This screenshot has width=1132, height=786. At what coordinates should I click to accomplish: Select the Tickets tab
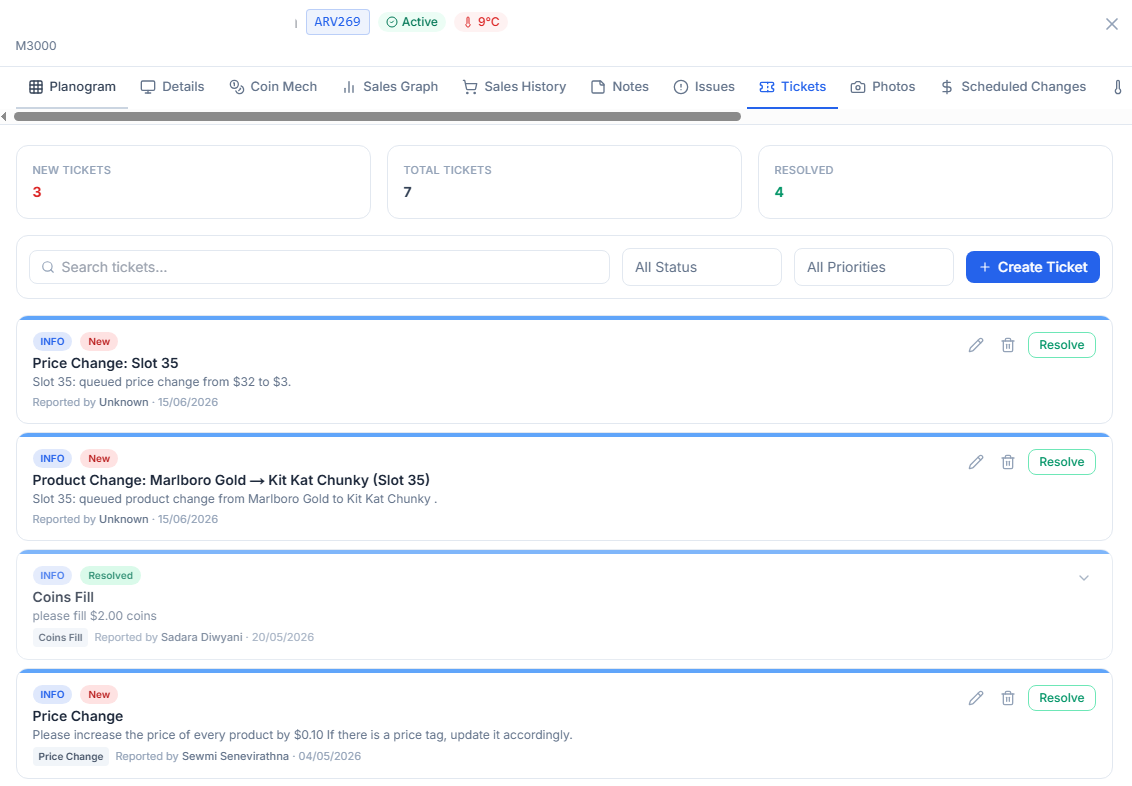pyautogui.click(x=792, y=87)
